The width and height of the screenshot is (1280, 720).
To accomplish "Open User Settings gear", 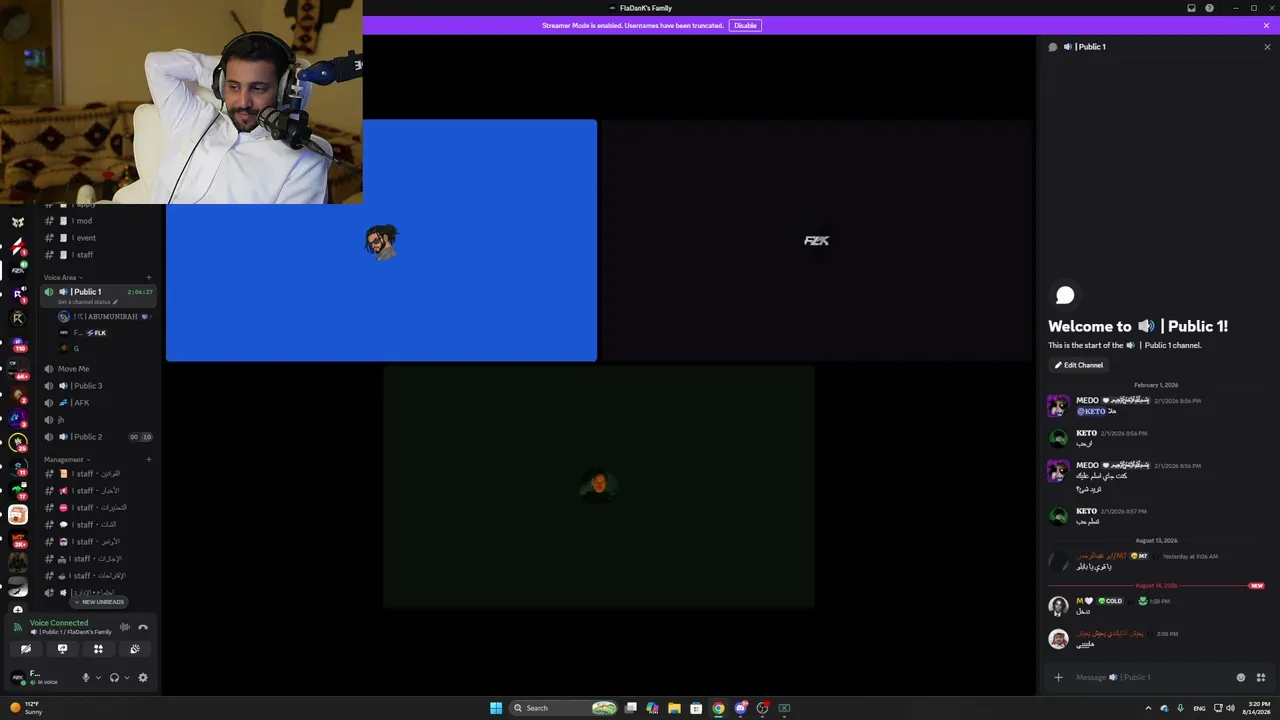I will [x=143, y=677].
